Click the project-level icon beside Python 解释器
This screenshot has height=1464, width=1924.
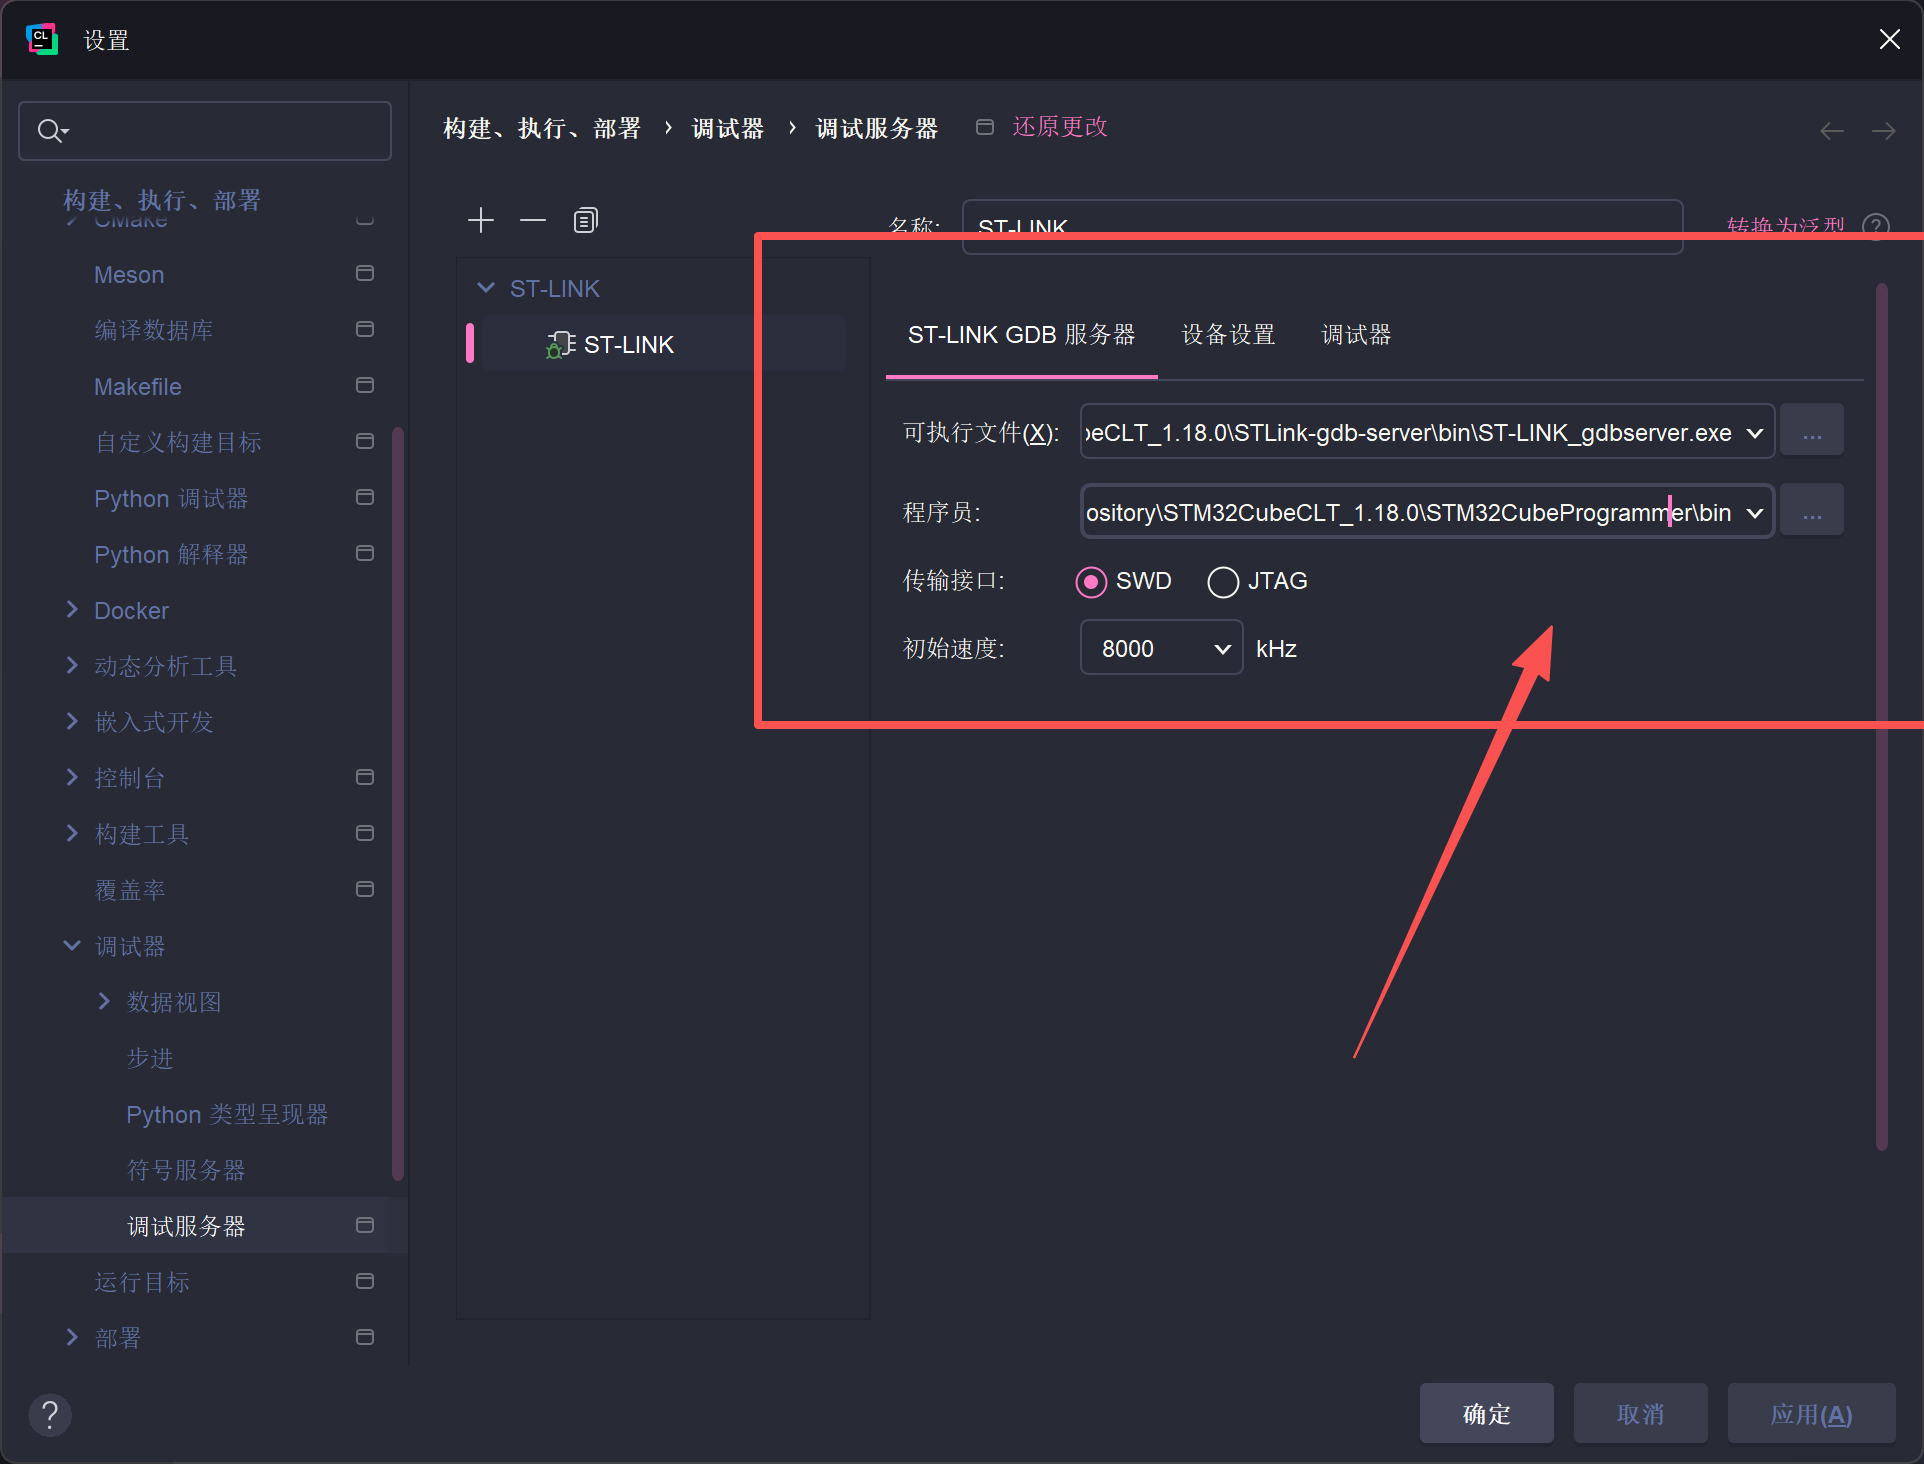[365, 554]
